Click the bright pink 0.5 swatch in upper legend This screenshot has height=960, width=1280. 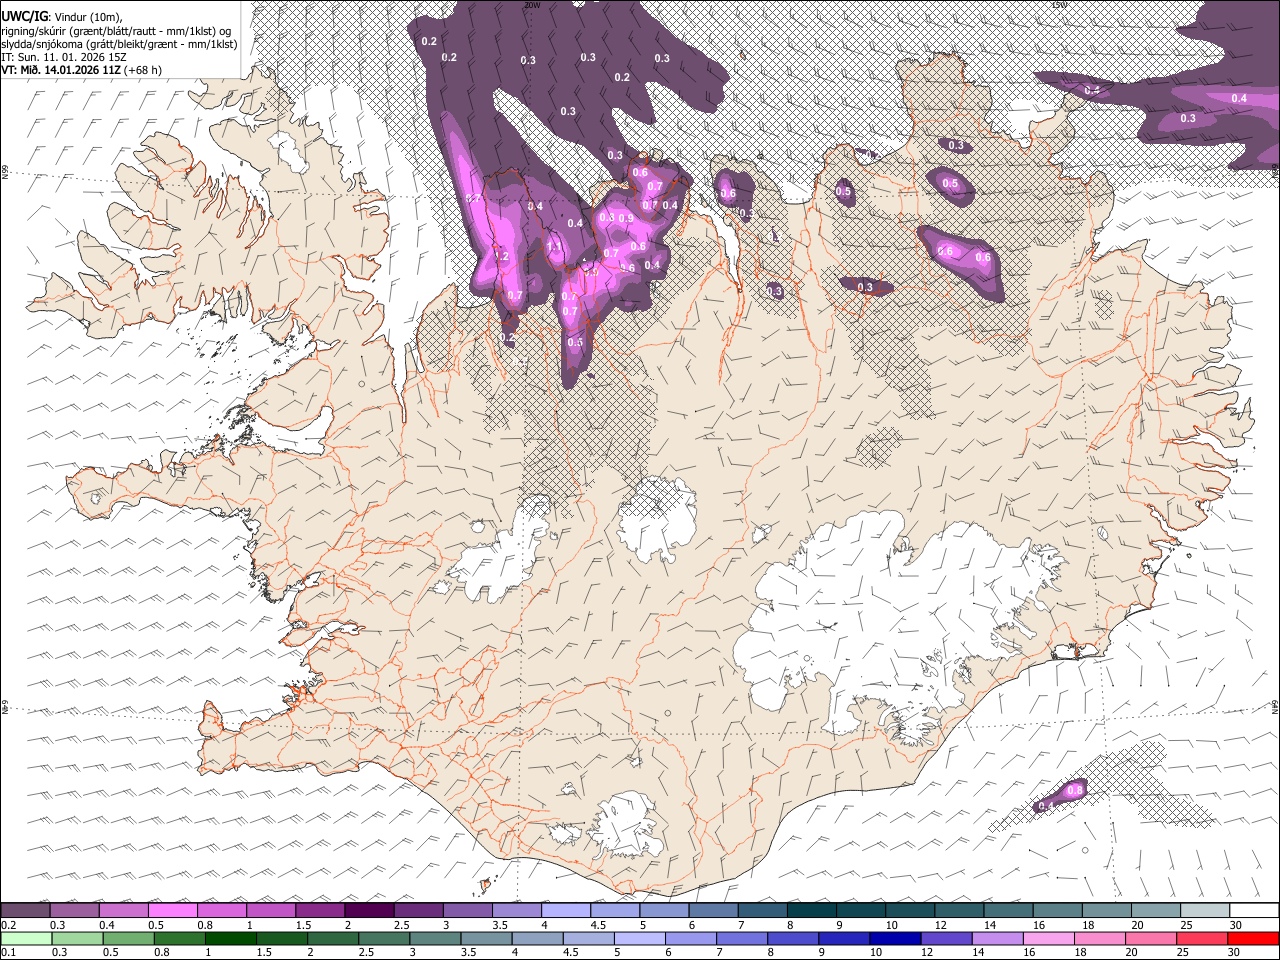[172, 910]
